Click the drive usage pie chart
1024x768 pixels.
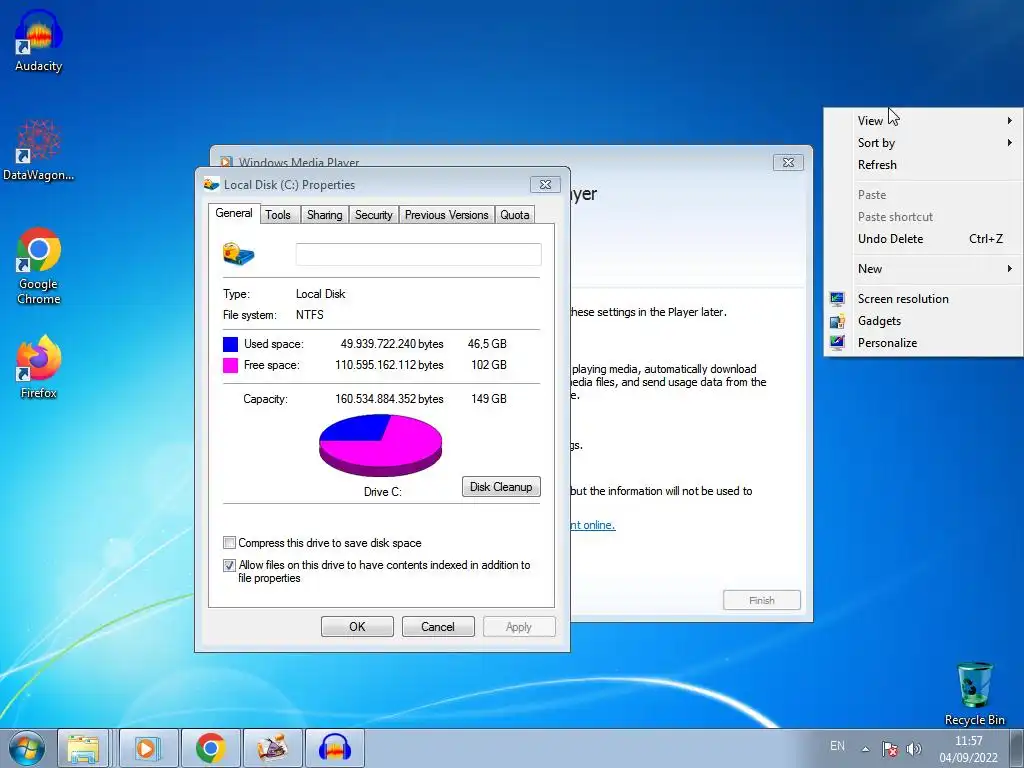point(380,445)
